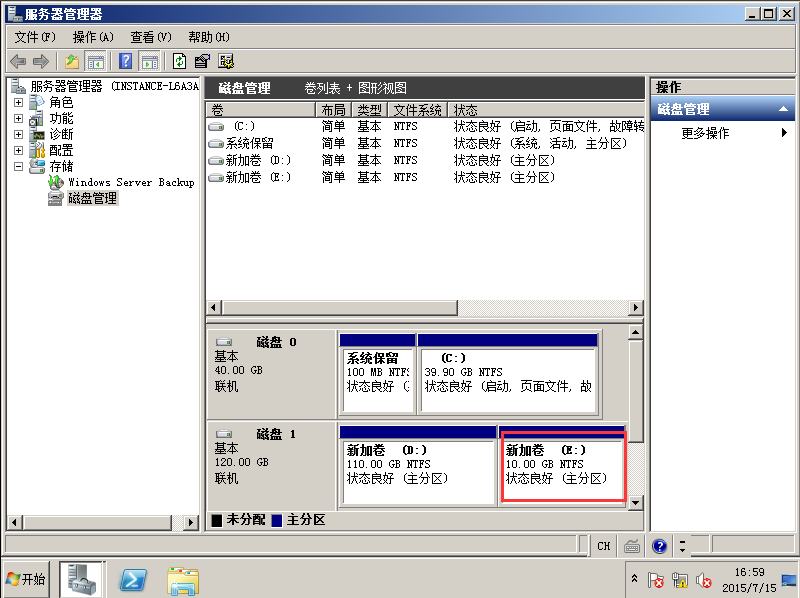This screenshot has height=598, width=800.
Task: Select the 新加卷 (D:) 110.00 GB partition
Action: point(418,465)
